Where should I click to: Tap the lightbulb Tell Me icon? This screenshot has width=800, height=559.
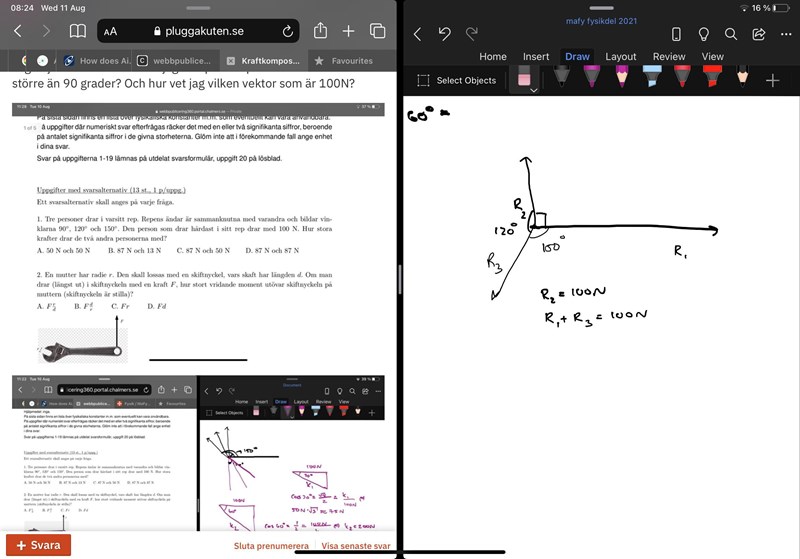coord(703,34)
